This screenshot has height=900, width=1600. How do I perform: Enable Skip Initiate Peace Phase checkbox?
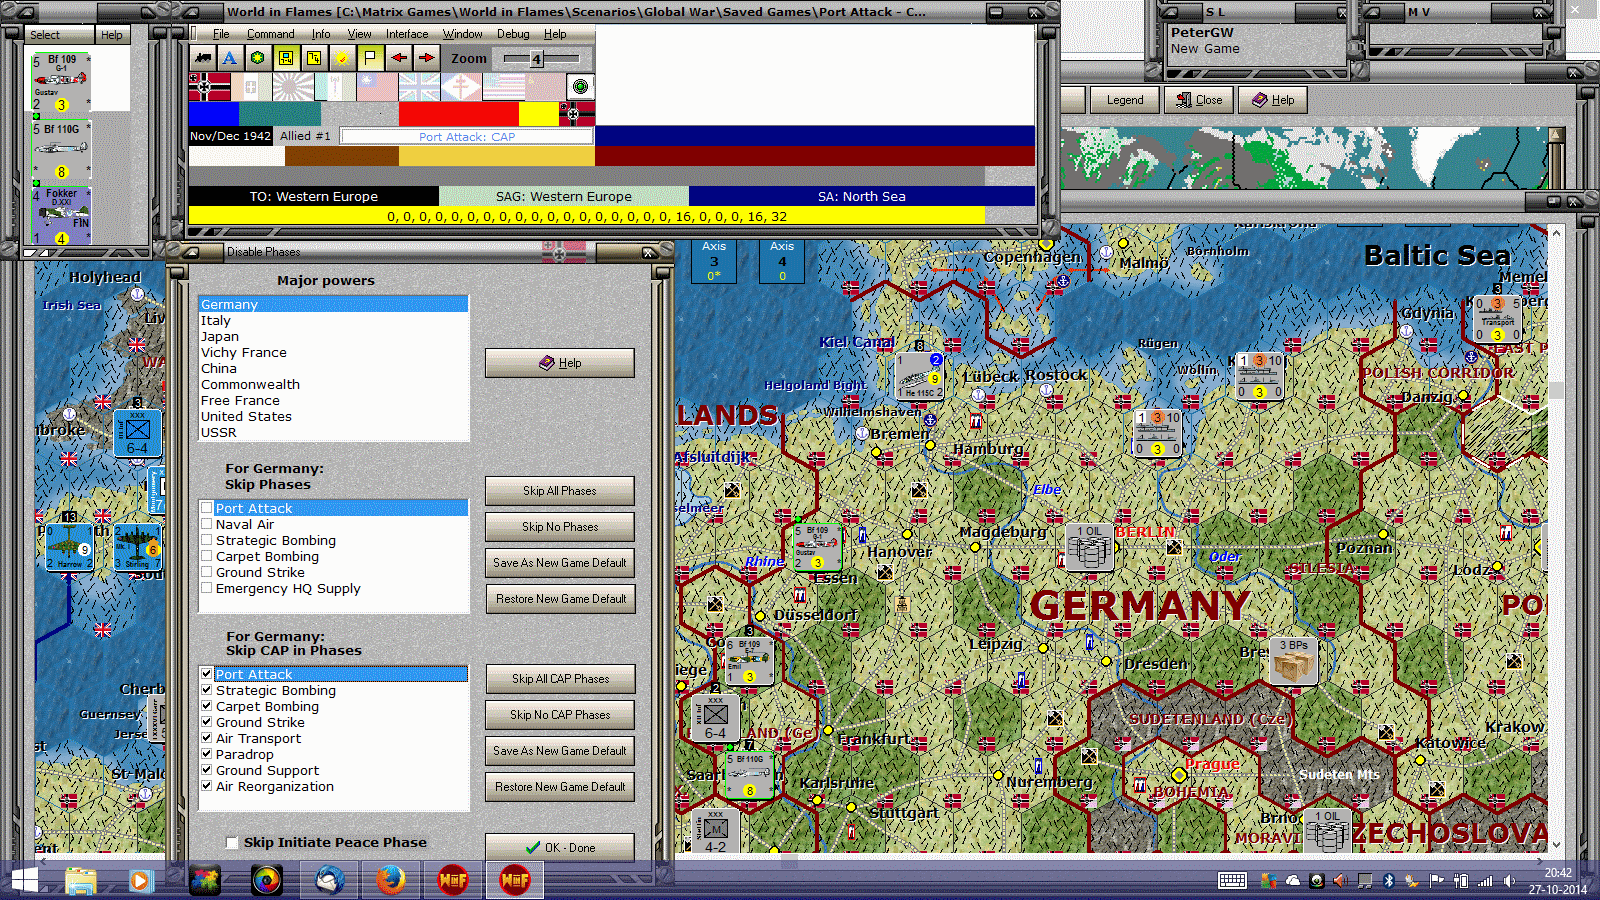pyautogui.click(x=232, y=842)
